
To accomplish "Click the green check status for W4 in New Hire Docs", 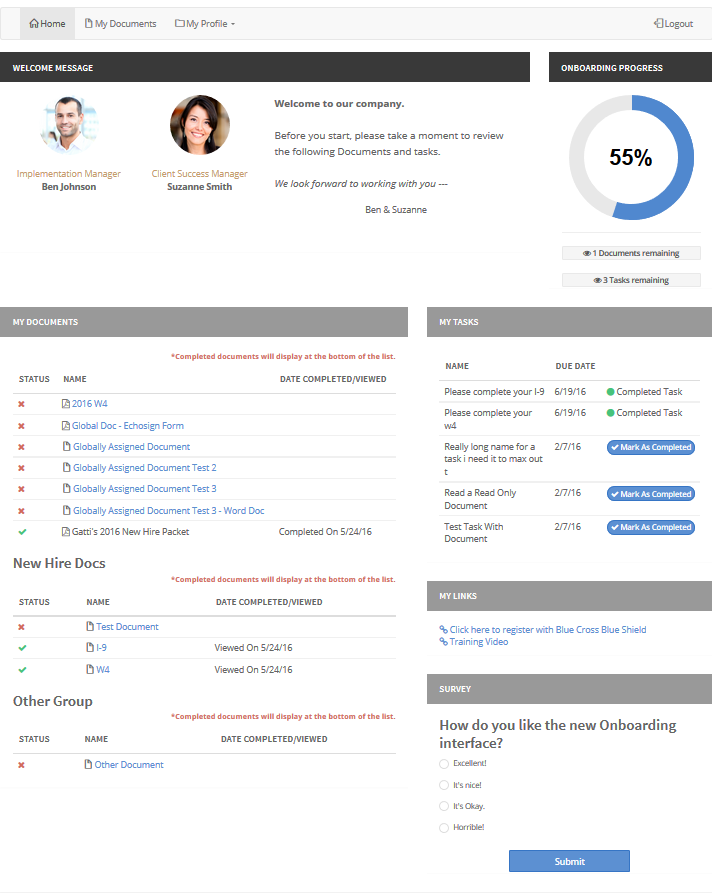I will click(22, 670).
